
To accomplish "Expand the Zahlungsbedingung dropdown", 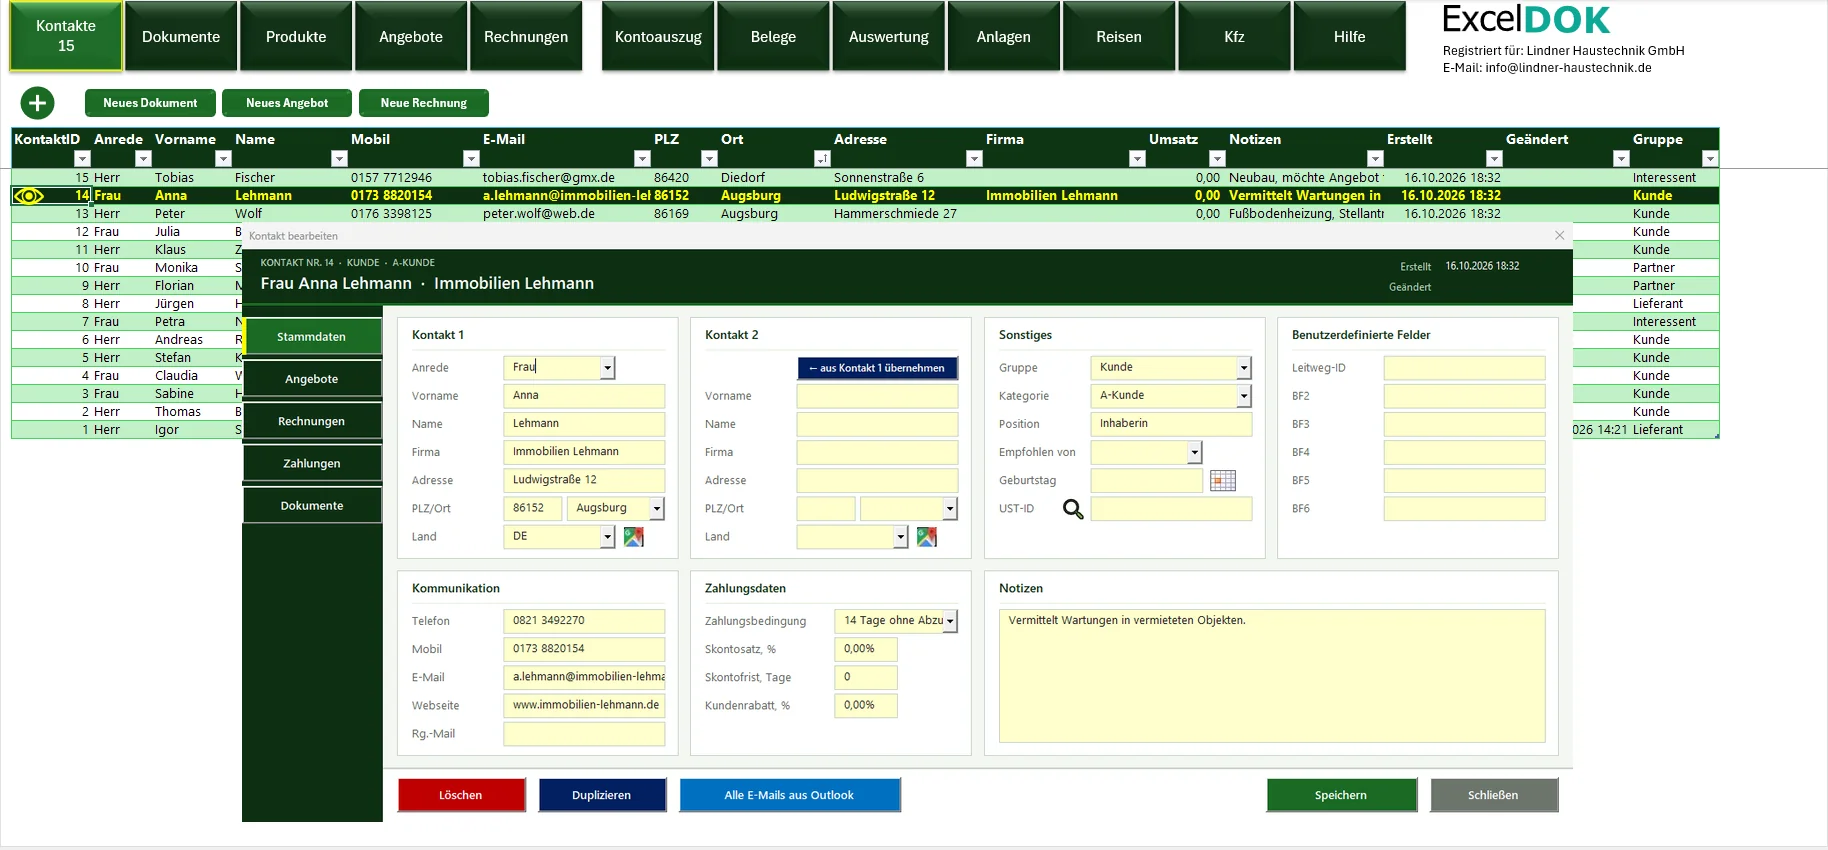I will (x=950, y=621).
